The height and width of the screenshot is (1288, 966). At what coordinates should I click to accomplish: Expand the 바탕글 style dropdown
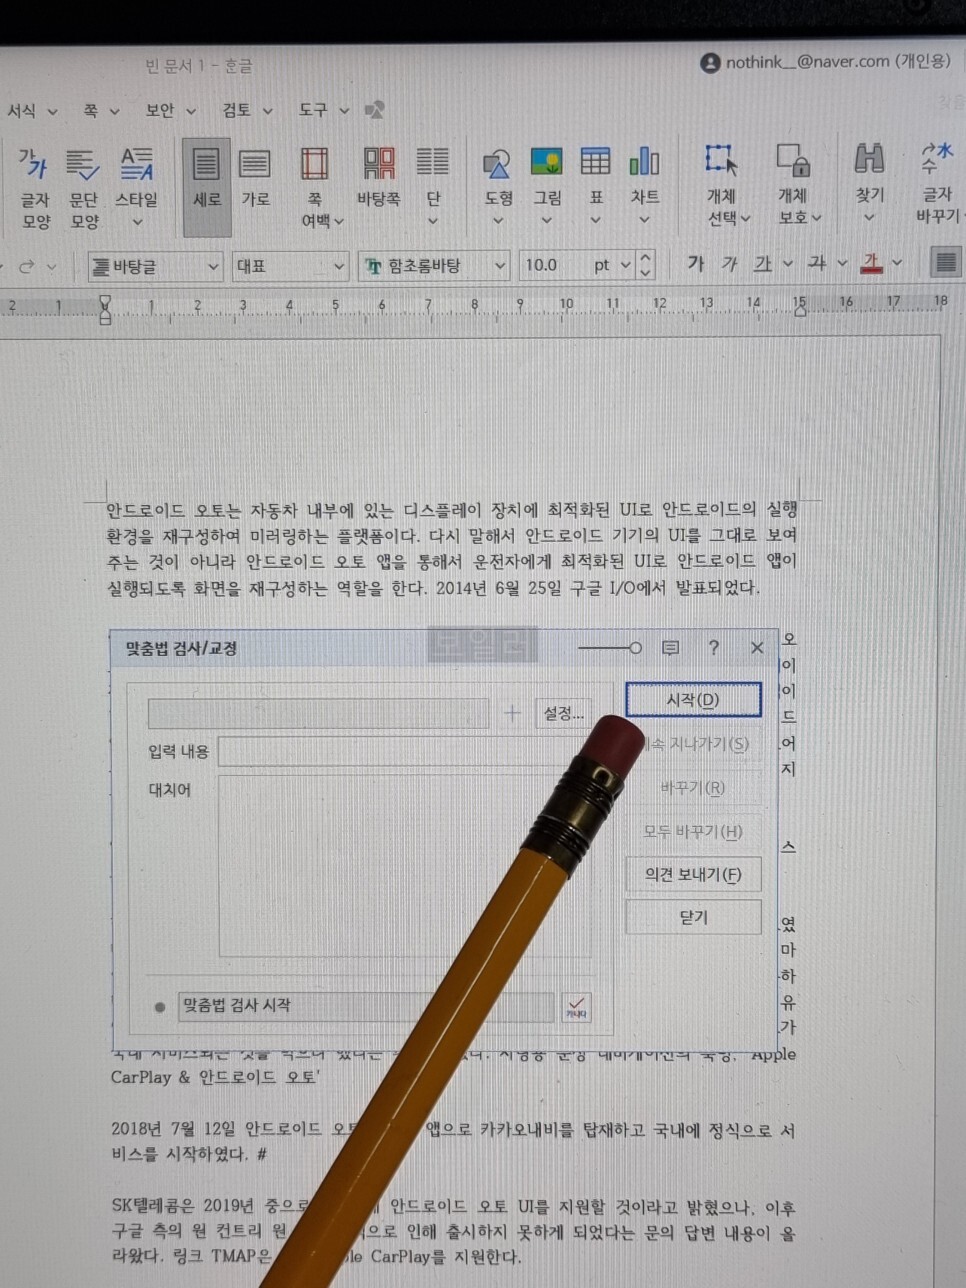(x=213, y=266)
